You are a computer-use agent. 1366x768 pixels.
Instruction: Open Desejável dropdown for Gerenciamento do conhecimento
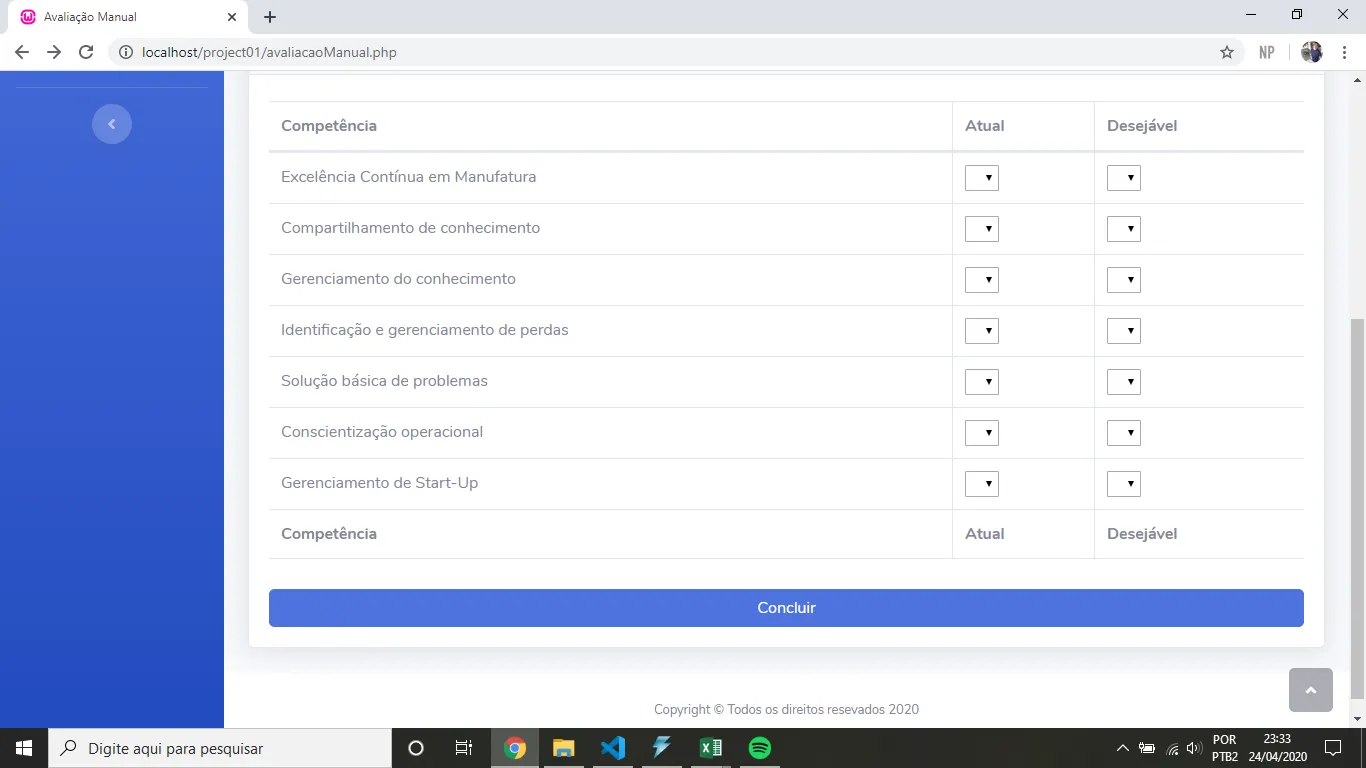point(1124,280)
